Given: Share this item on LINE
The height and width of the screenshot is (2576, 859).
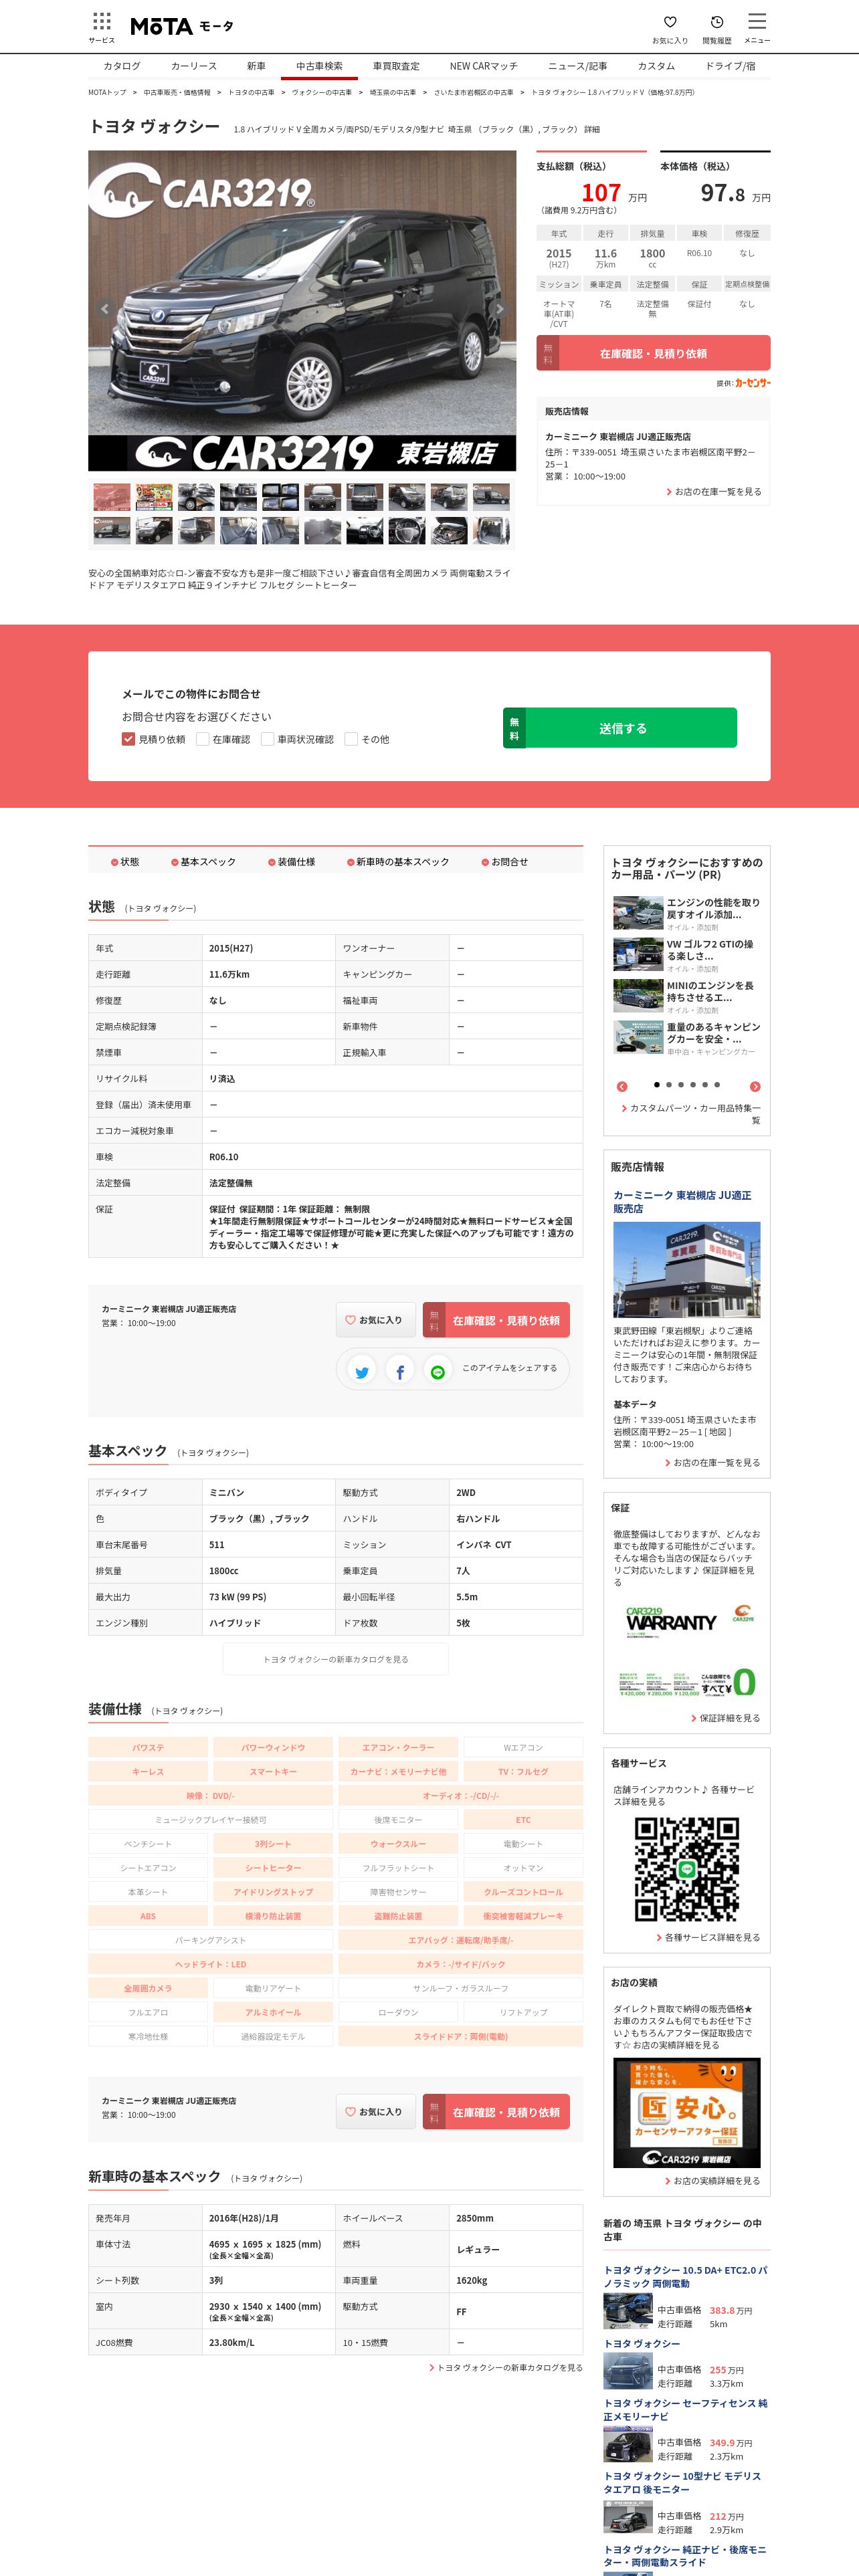Looking at the screenshot, I should click(x=437, y=1373).
